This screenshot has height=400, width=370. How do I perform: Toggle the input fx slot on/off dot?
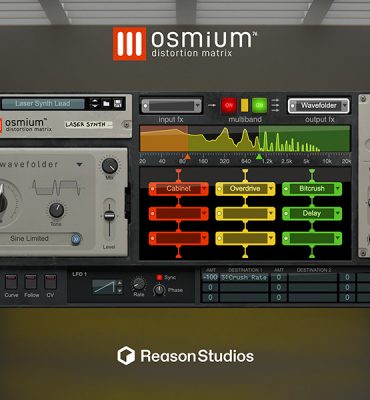tap(145, 106)
